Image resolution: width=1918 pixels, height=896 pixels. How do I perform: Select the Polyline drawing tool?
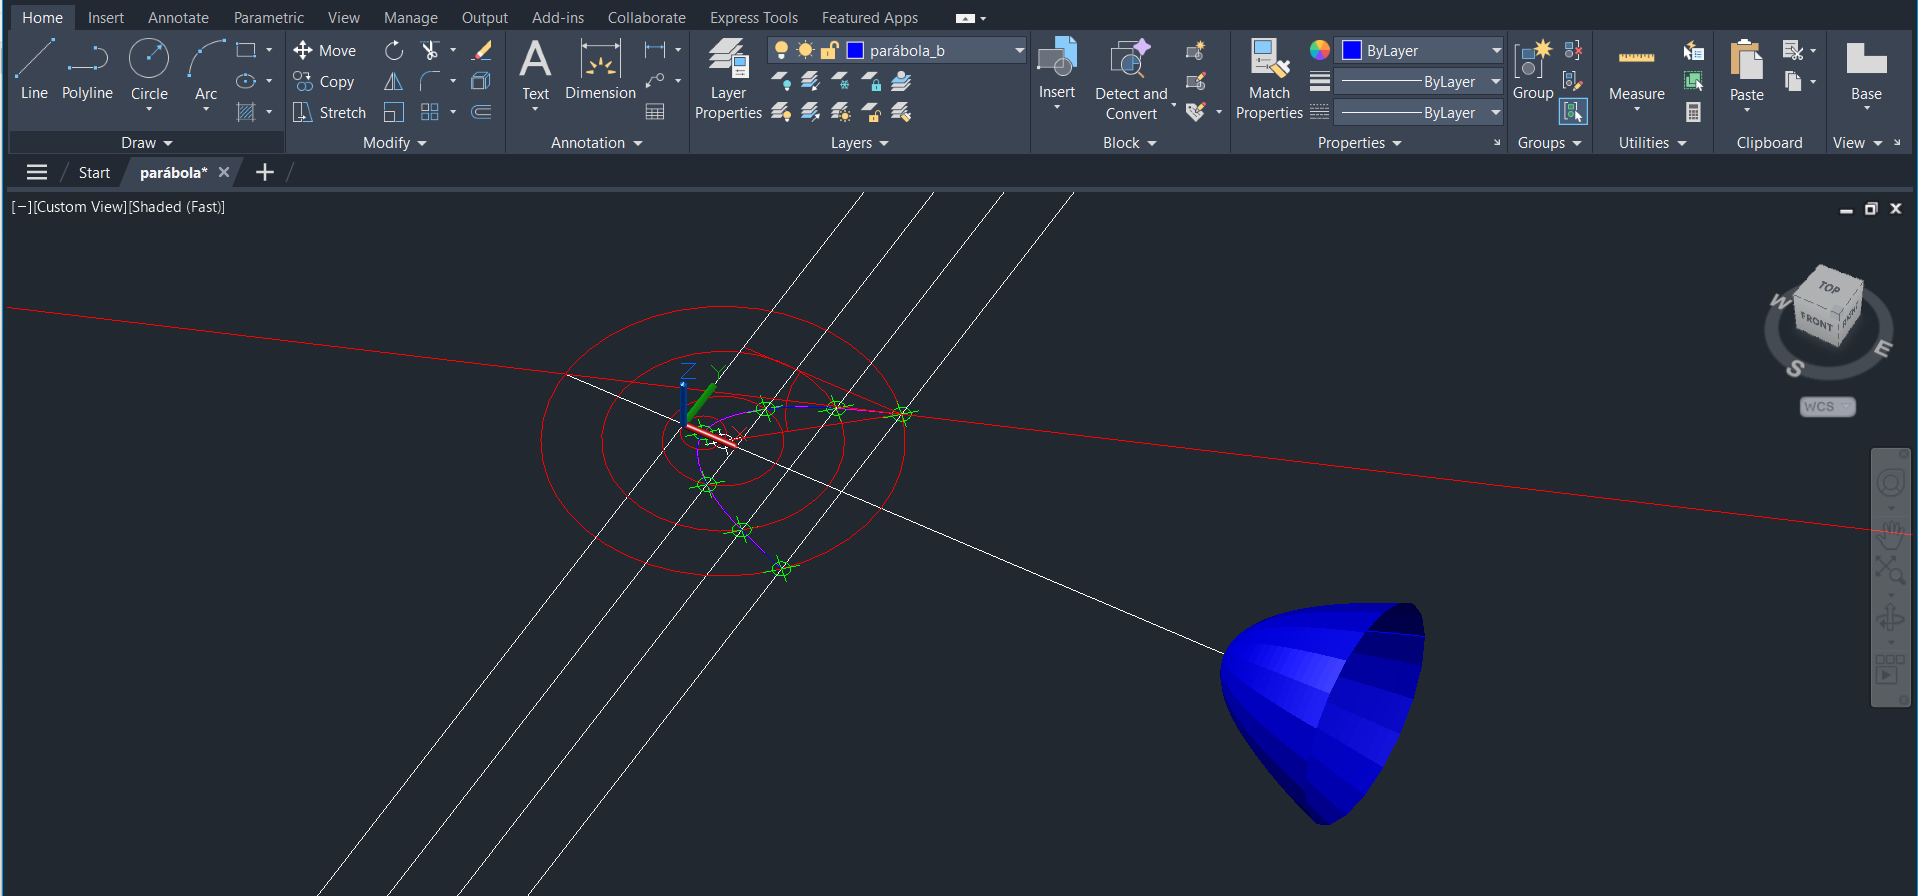tap(87, 70)
